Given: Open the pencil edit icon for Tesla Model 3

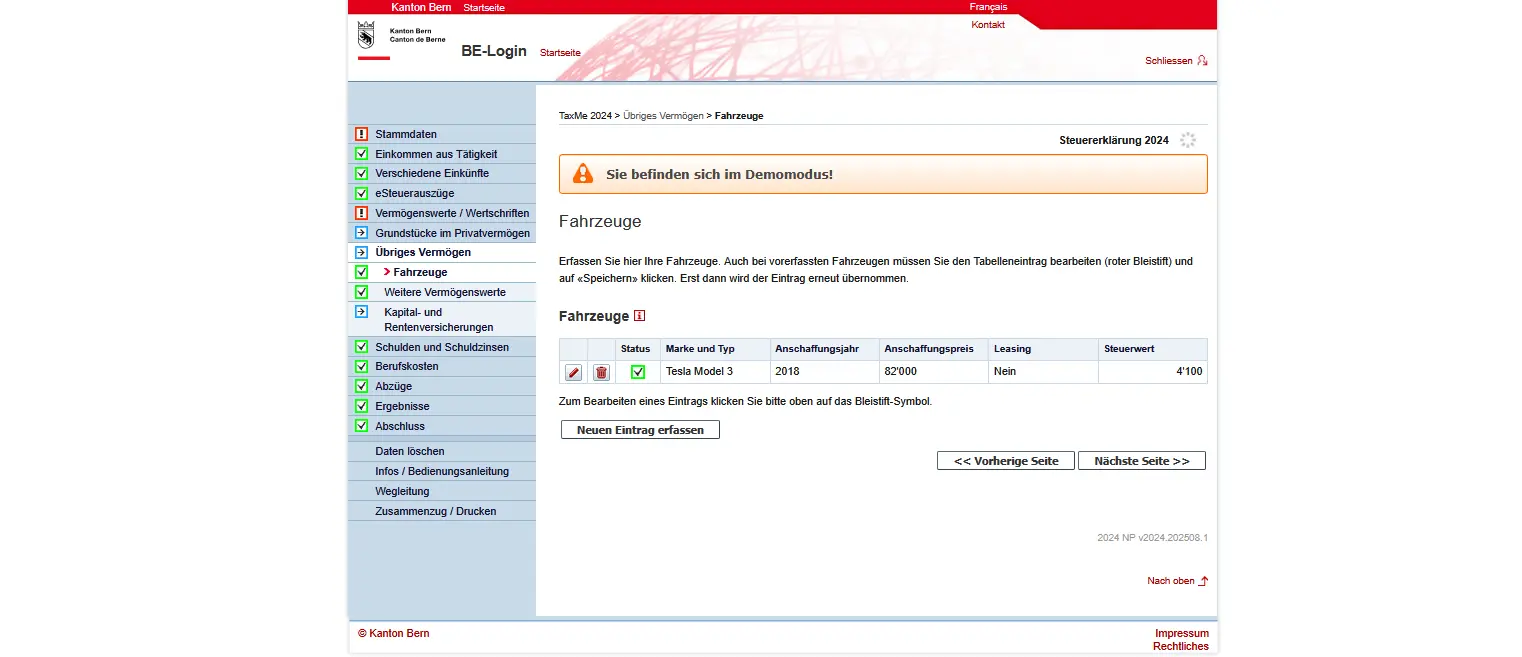Looking at the screenshot, I should [572, 371].
